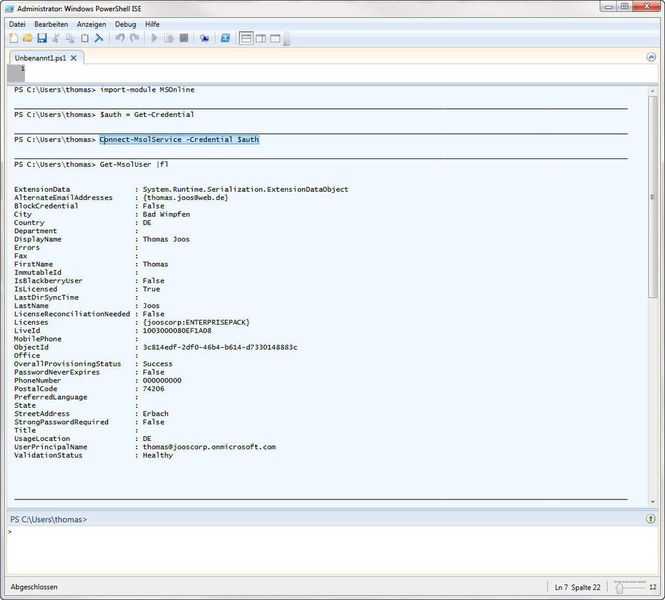This screenshot has height=600, width=665.
Task: Click the green run arrow beside the command prompt
Action: pyautogui.click(x=651, y=519)
